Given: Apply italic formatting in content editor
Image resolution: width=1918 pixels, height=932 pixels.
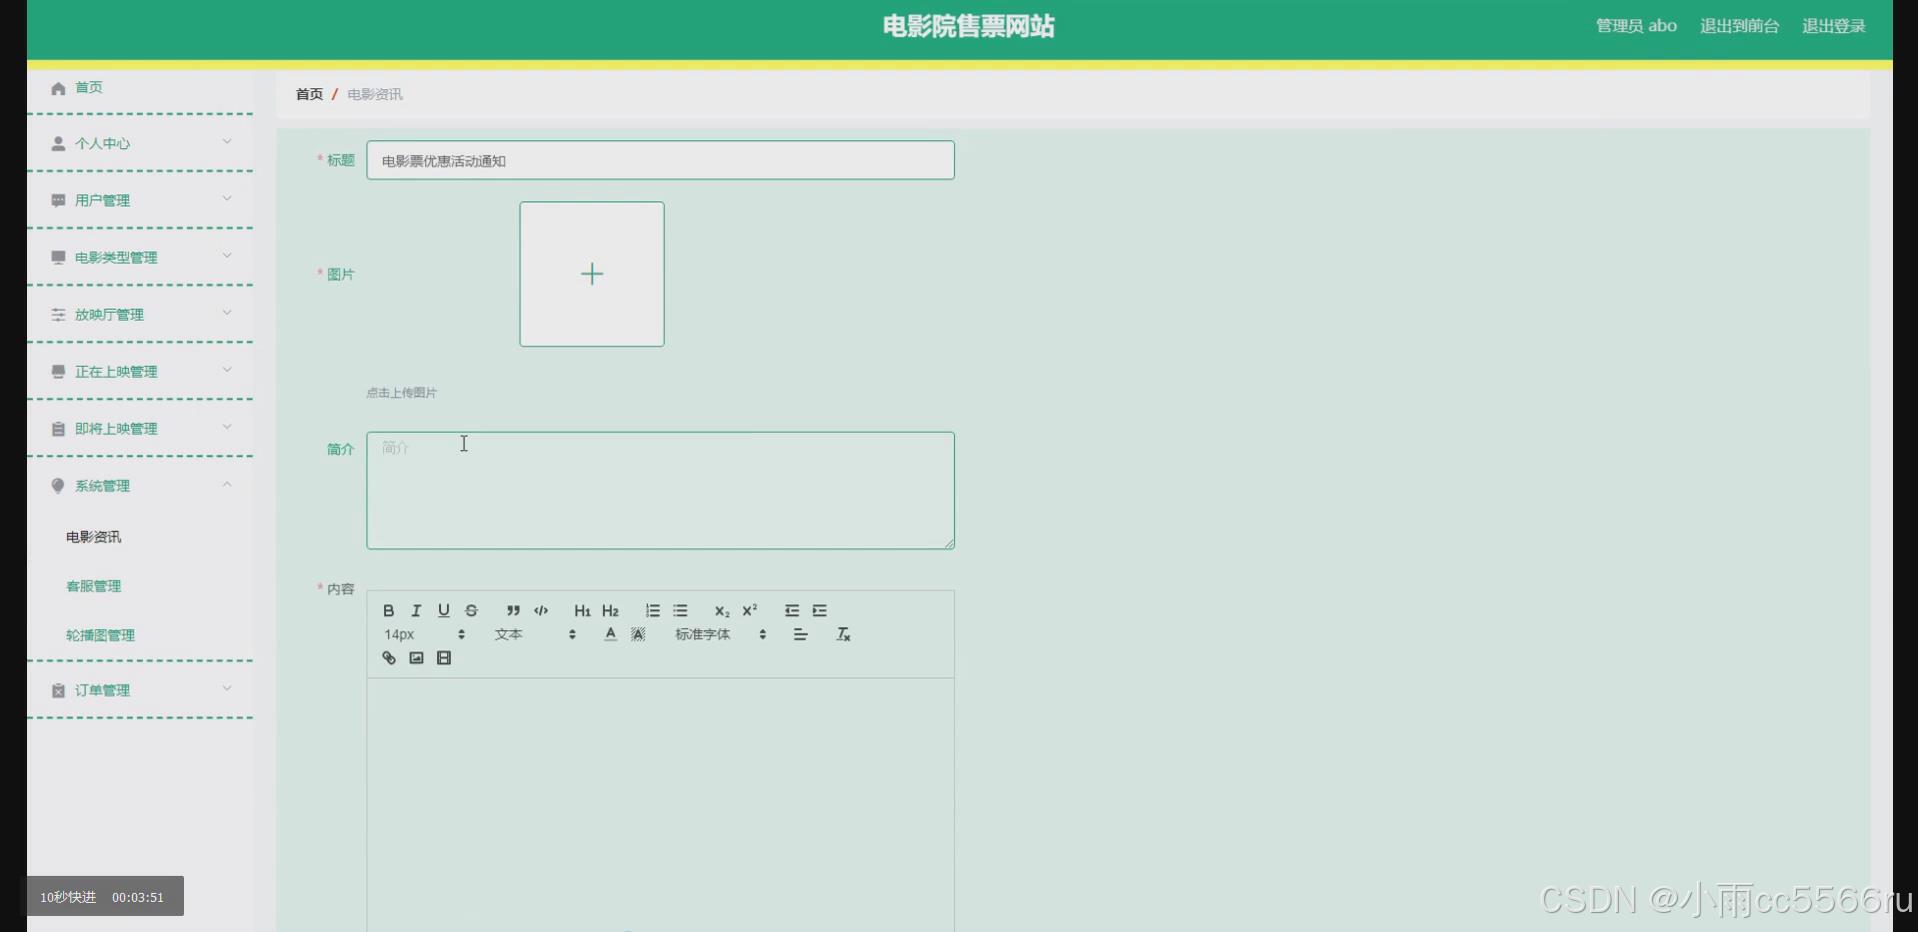Looking at the screenshot, I should [415, 610].
